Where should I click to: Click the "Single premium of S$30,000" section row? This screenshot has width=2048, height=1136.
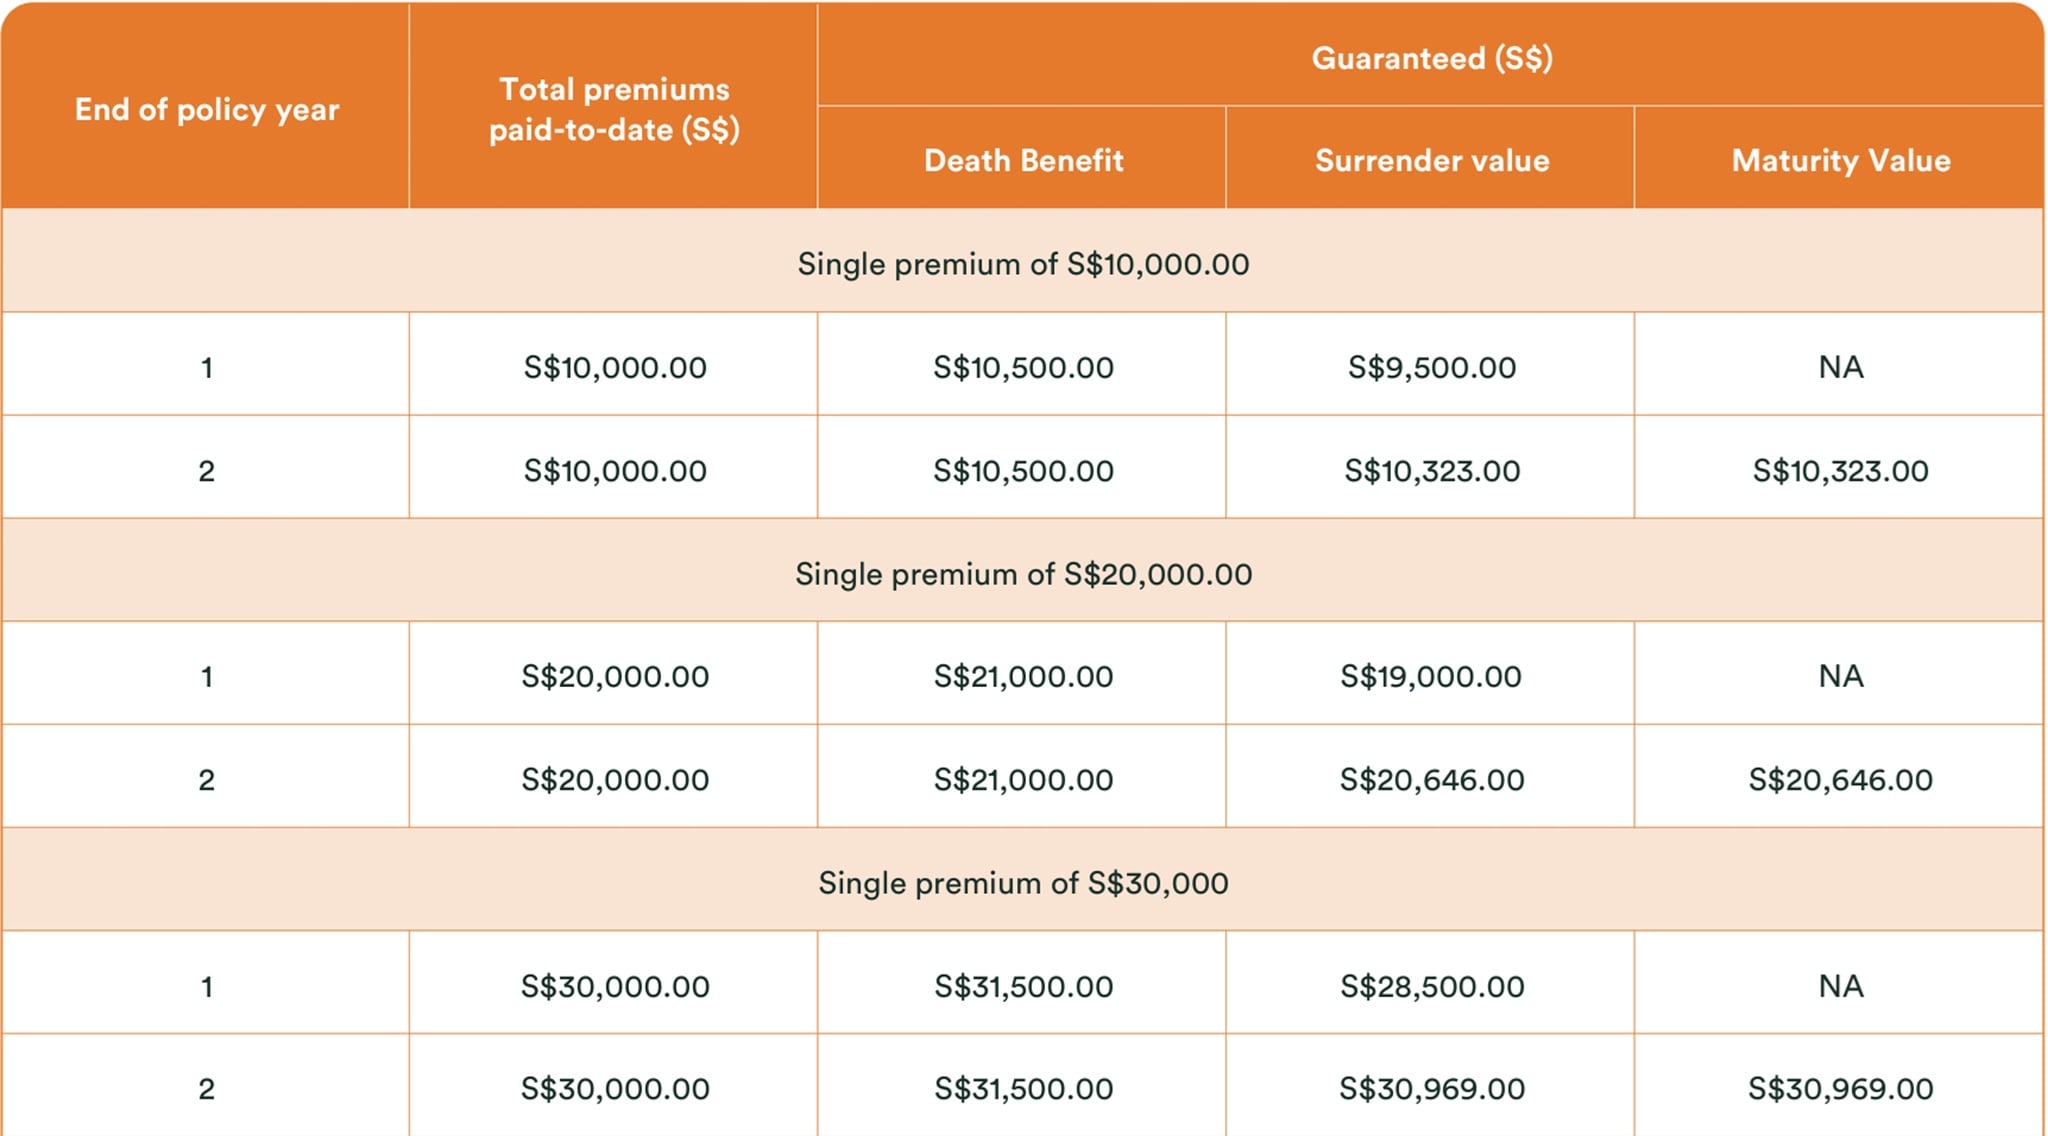click(x=1023, y=883)
